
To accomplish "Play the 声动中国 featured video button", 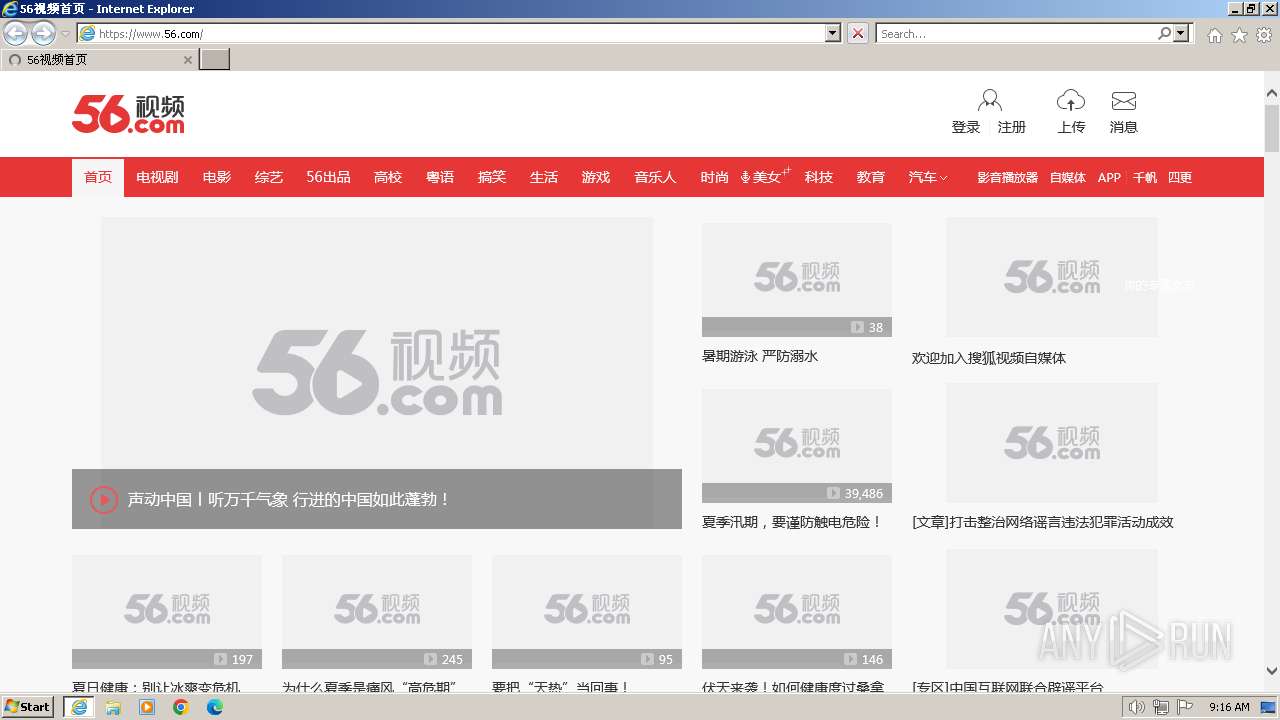I will (x=104, y=499).
